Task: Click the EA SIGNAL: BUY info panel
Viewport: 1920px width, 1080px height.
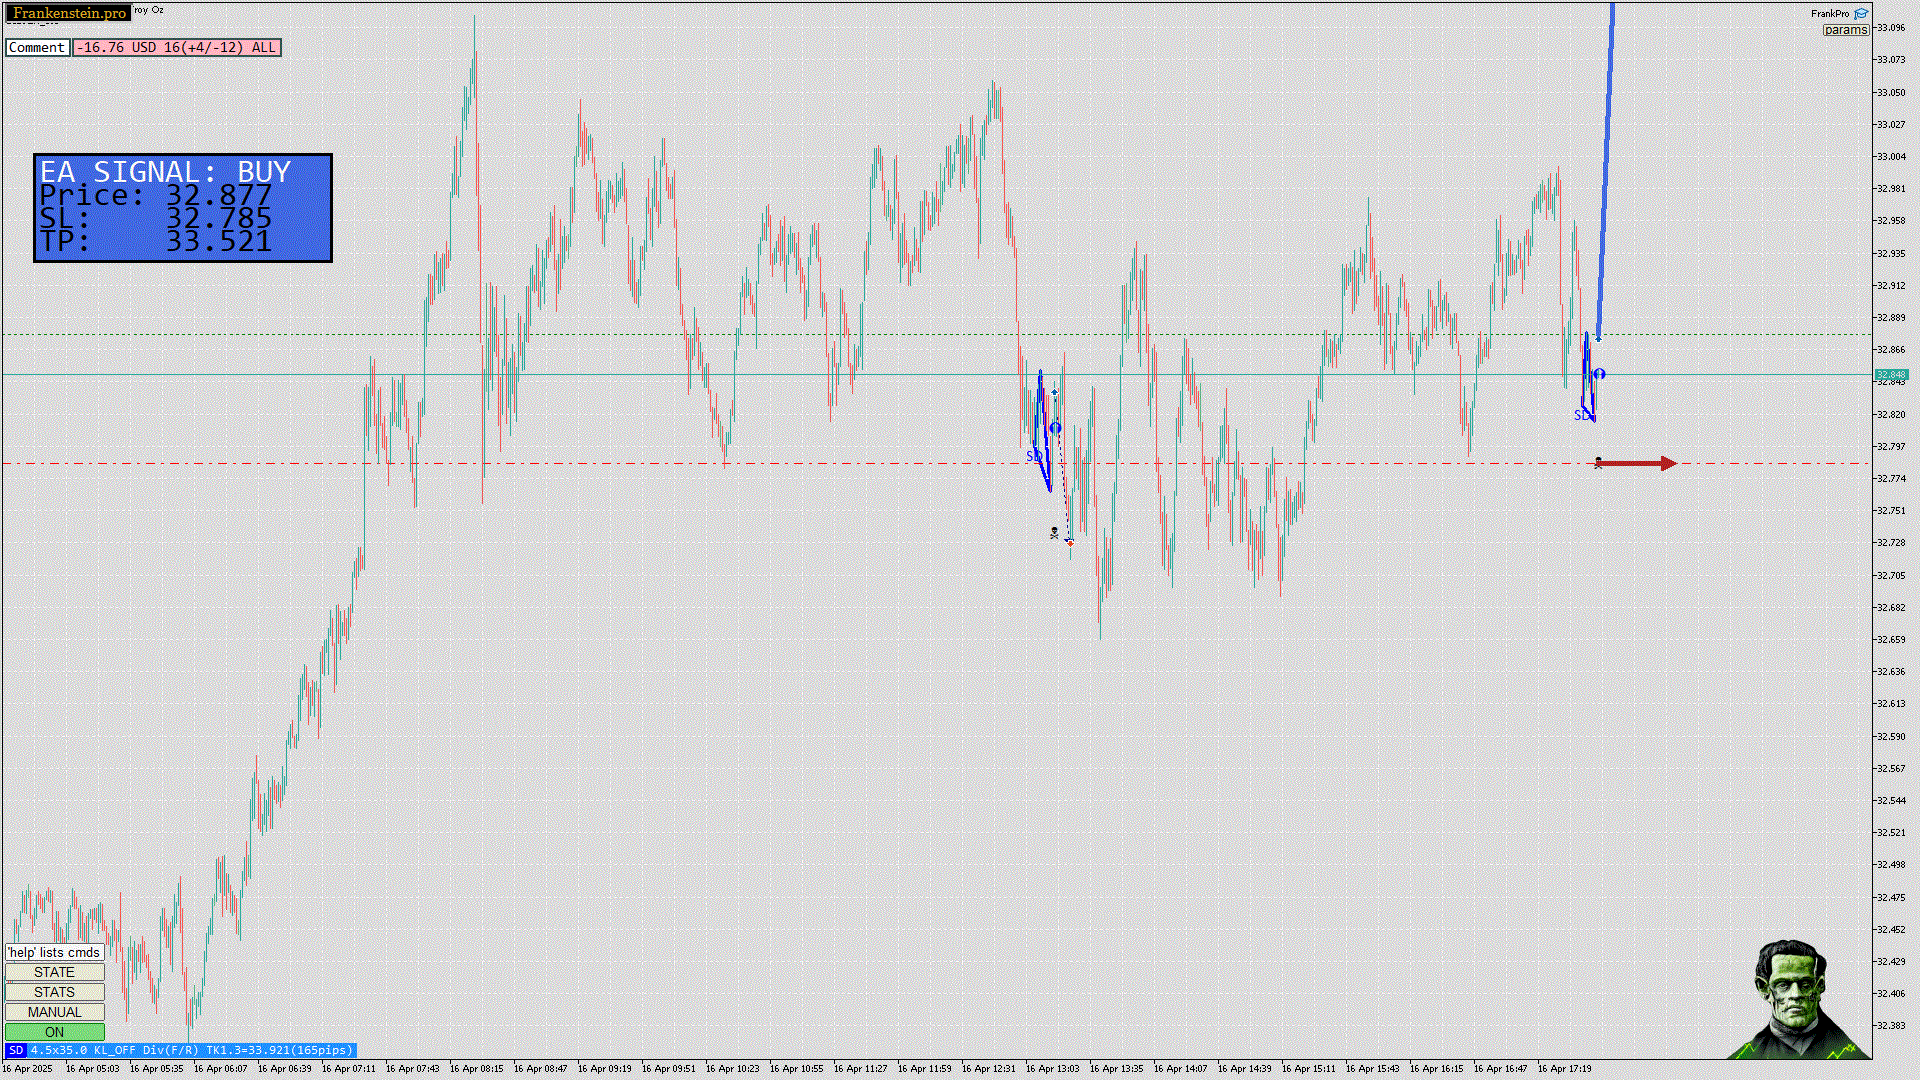Action: coord(183,208)
